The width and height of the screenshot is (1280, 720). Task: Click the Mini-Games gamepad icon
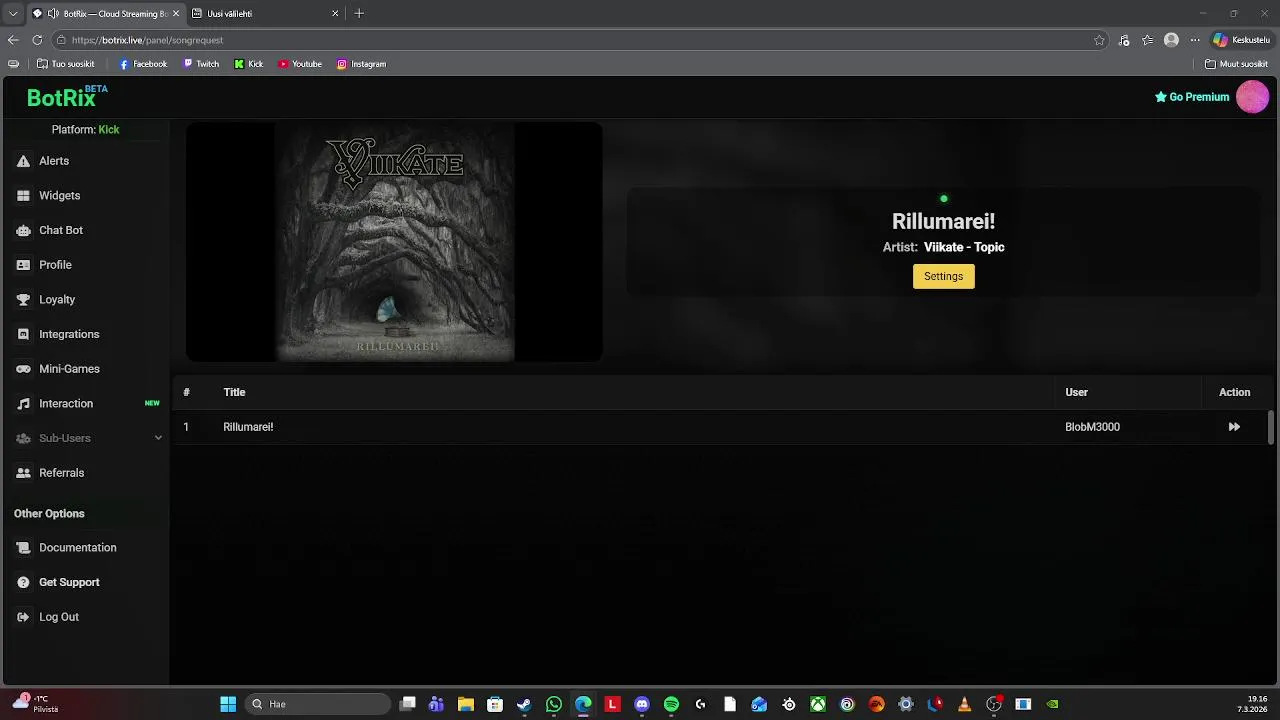point(23,369)
